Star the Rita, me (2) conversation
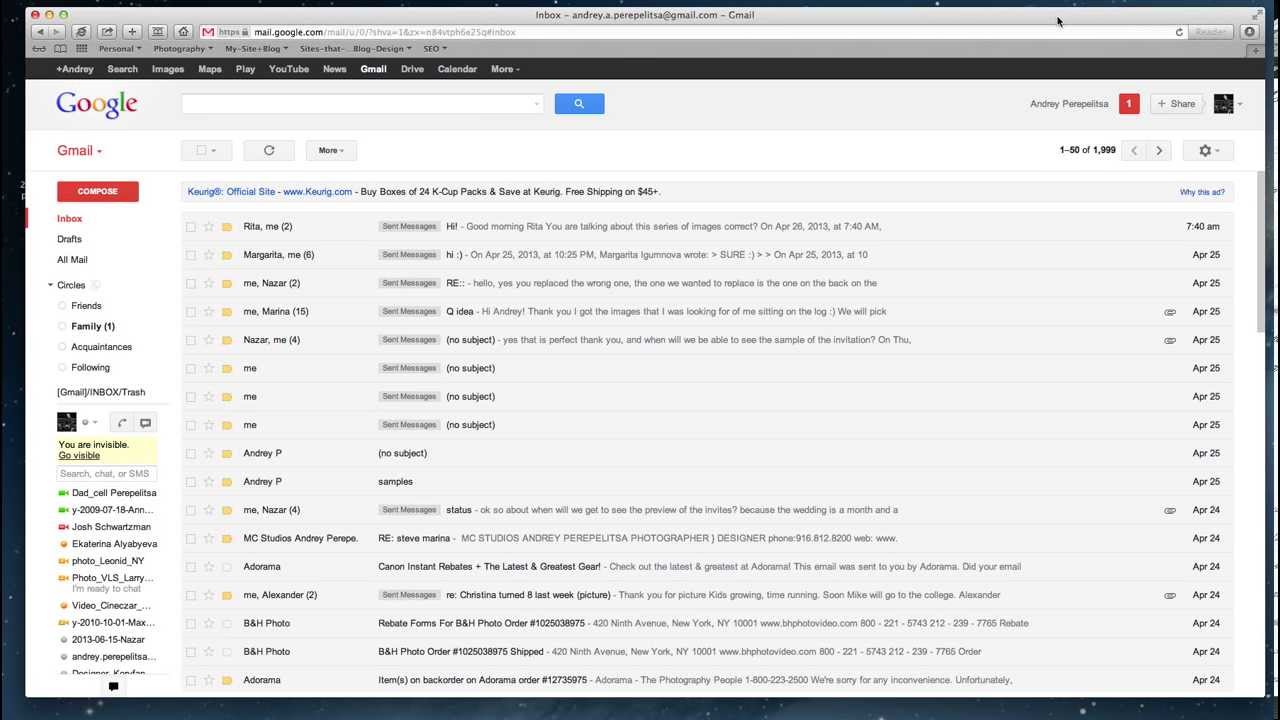 209,227
